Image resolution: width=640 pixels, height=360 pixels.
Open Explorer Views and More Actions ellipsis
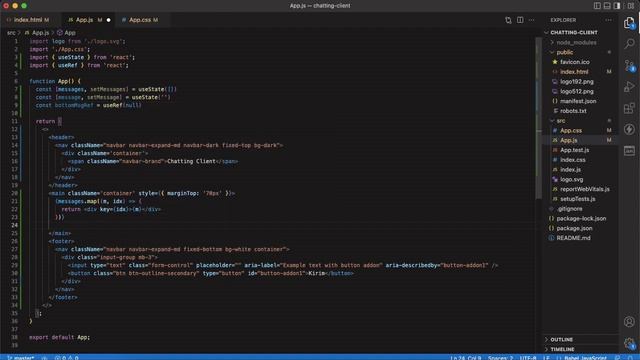coord(609,20)
